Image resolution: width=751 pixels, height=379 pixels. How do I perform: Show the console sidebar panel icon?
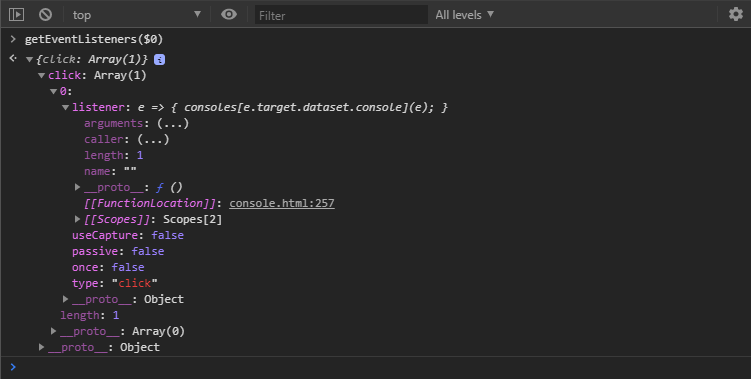16,14
